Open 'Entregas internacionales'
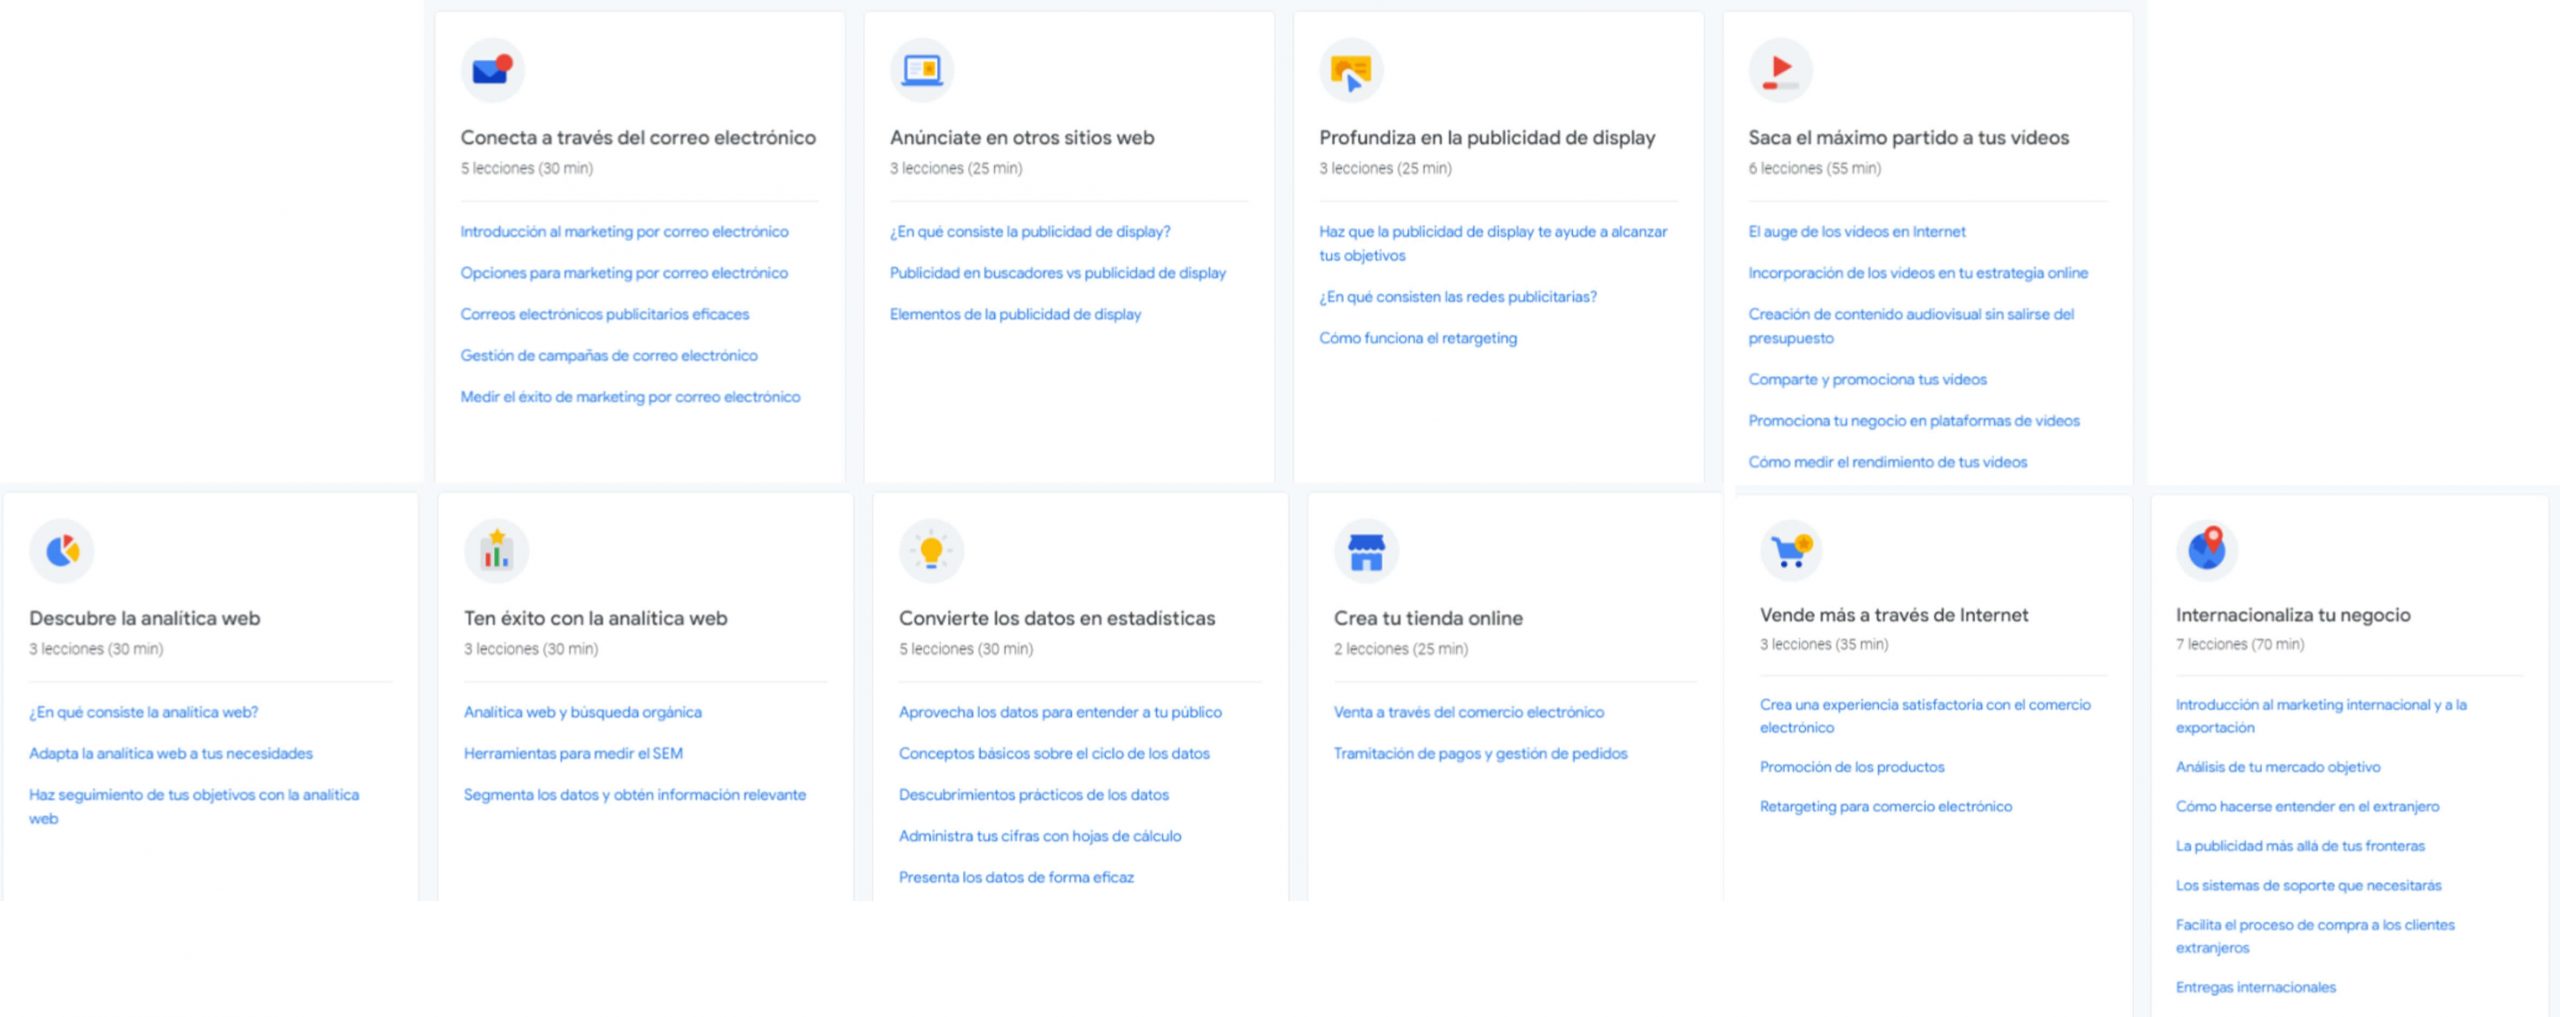This screenshot has width=2560, height=1017. point(2256,987)
